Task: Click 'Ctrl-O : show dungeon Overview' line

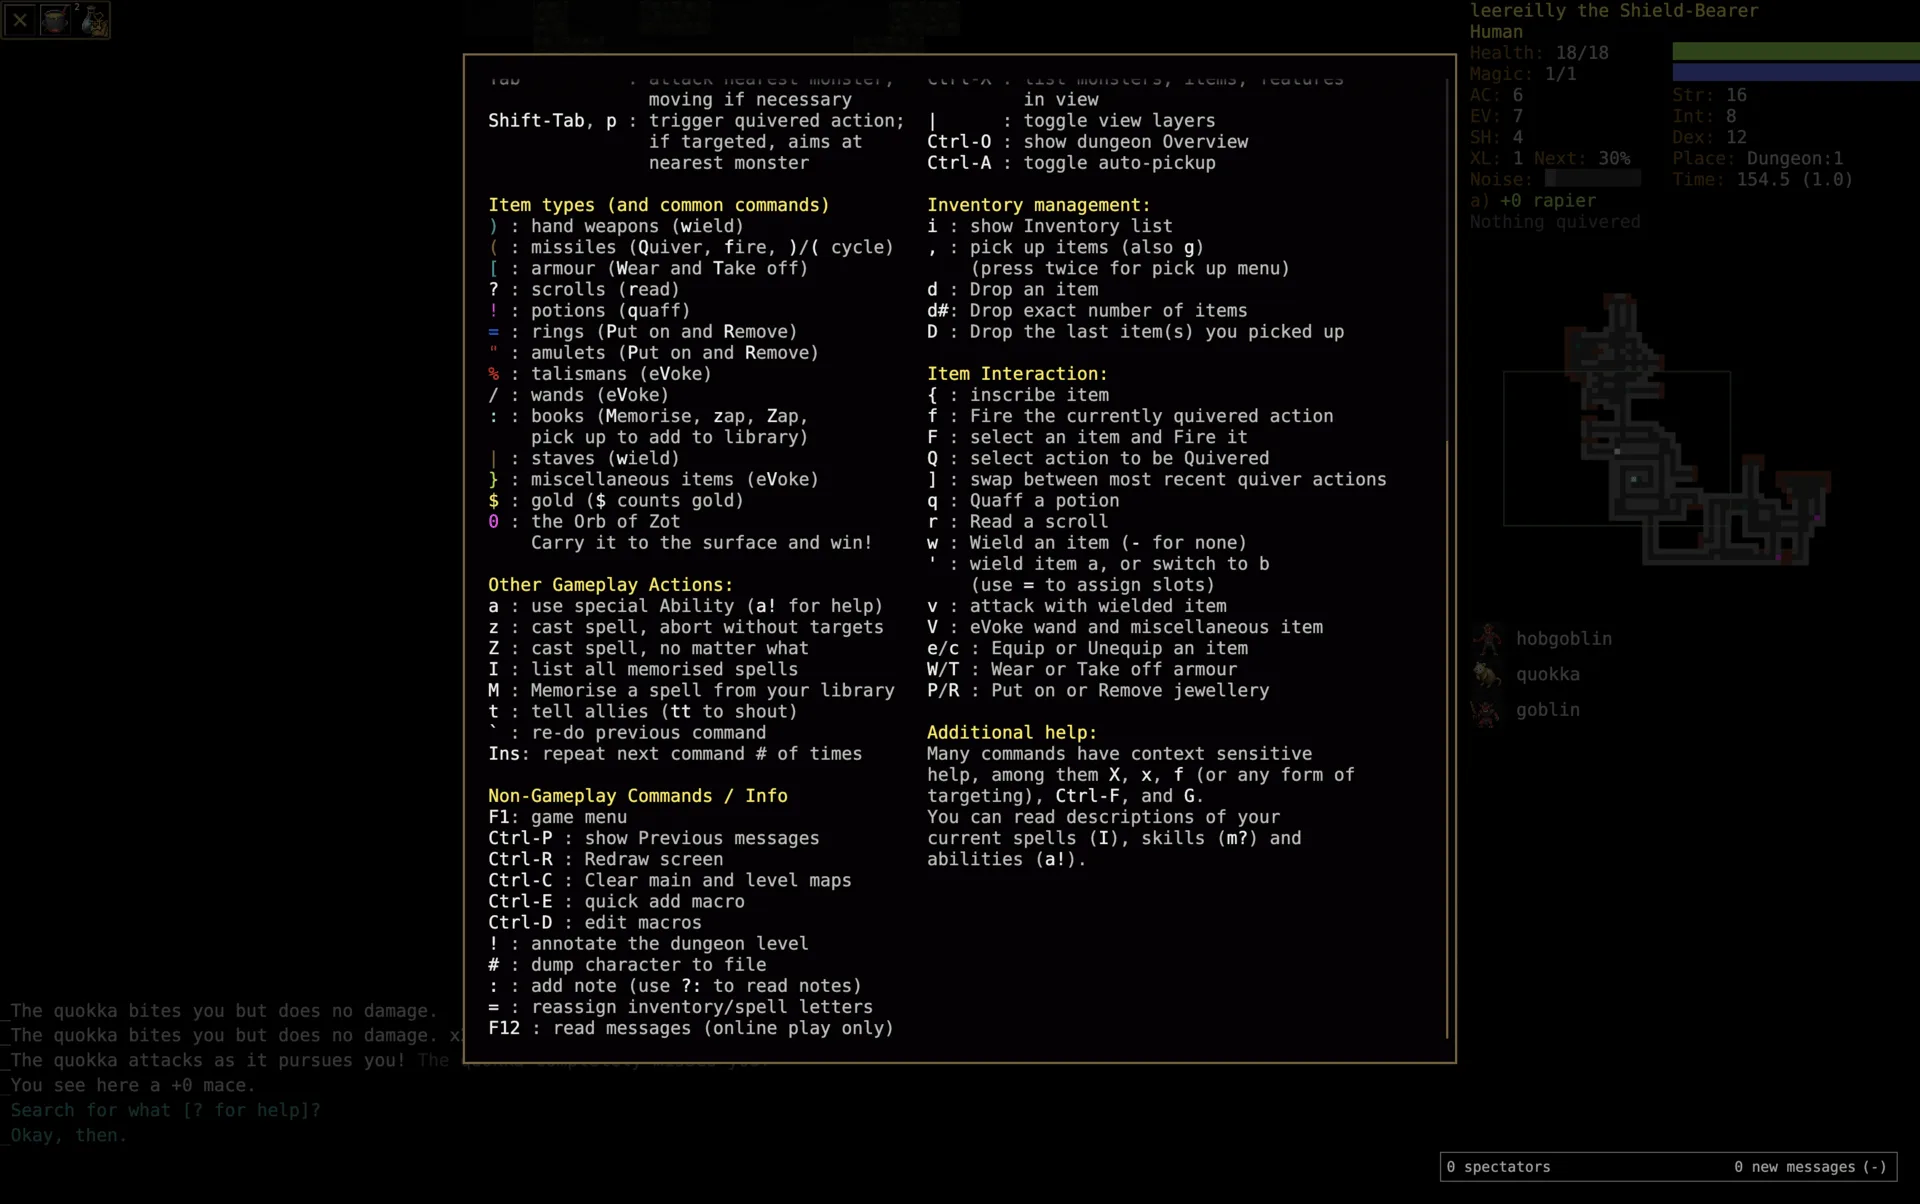Action: [1087, 142]
